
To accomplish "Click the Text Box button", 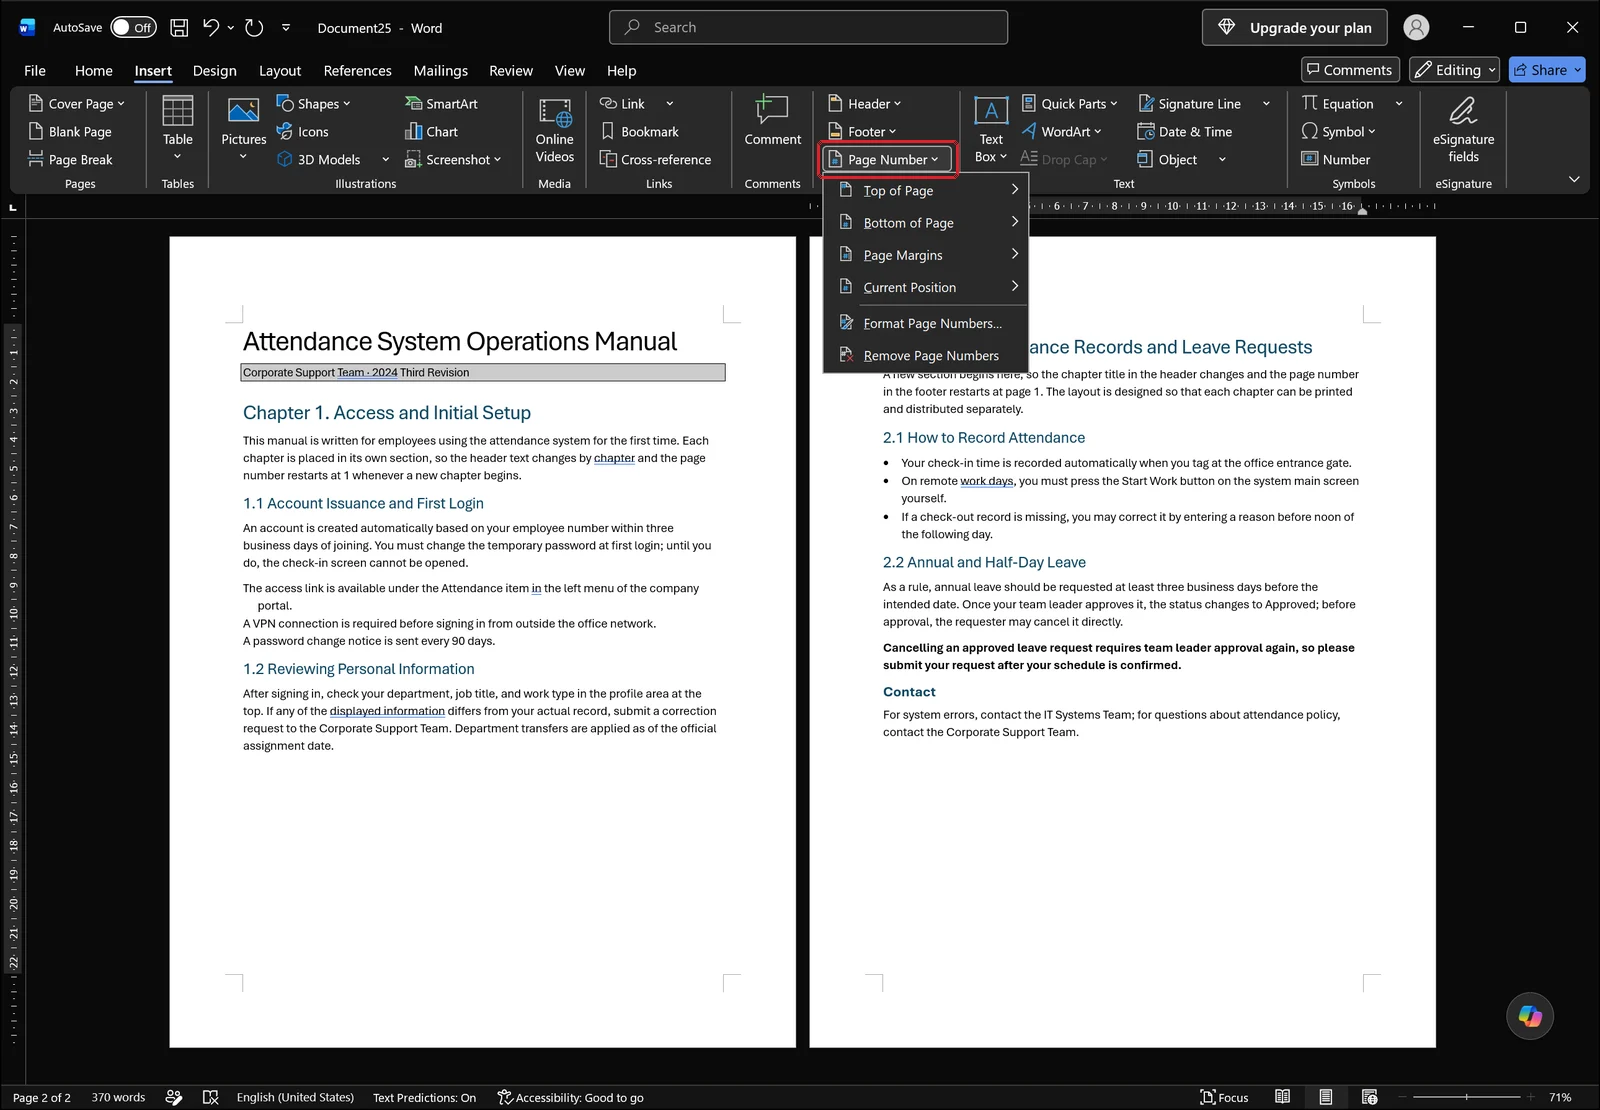I will pyautogui.click(x=991, y=130).
